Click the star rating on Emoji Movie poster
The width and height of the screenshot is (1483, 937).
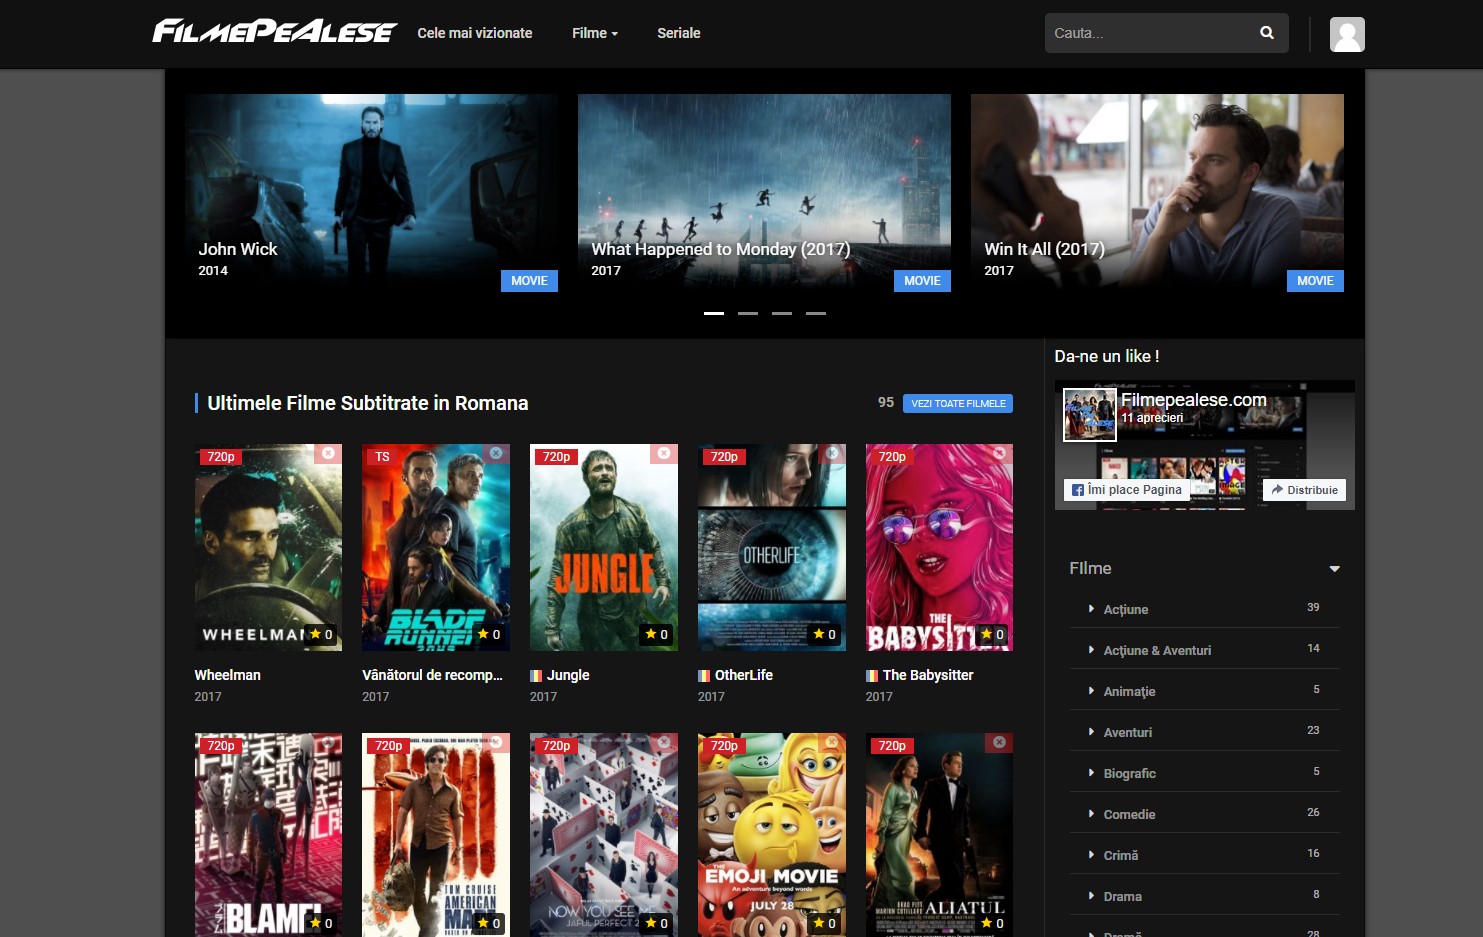click(x=825, y=923)
